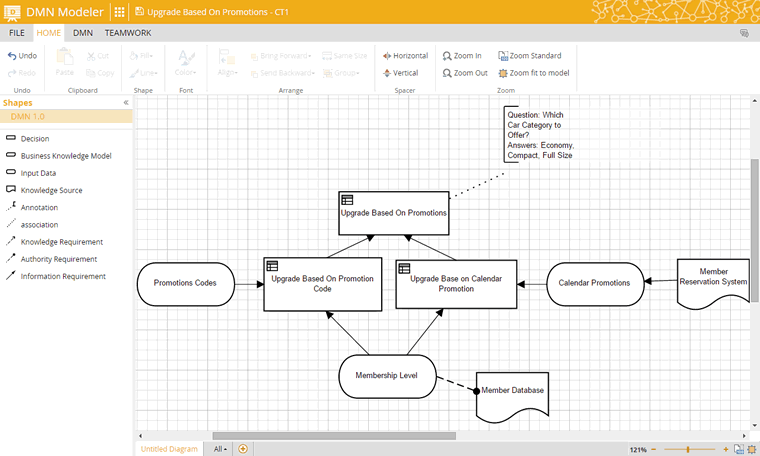Image resolution: width=760 pixels, height=456 pixels.
Task: Apply Vertical spacer
Action: 400,73
